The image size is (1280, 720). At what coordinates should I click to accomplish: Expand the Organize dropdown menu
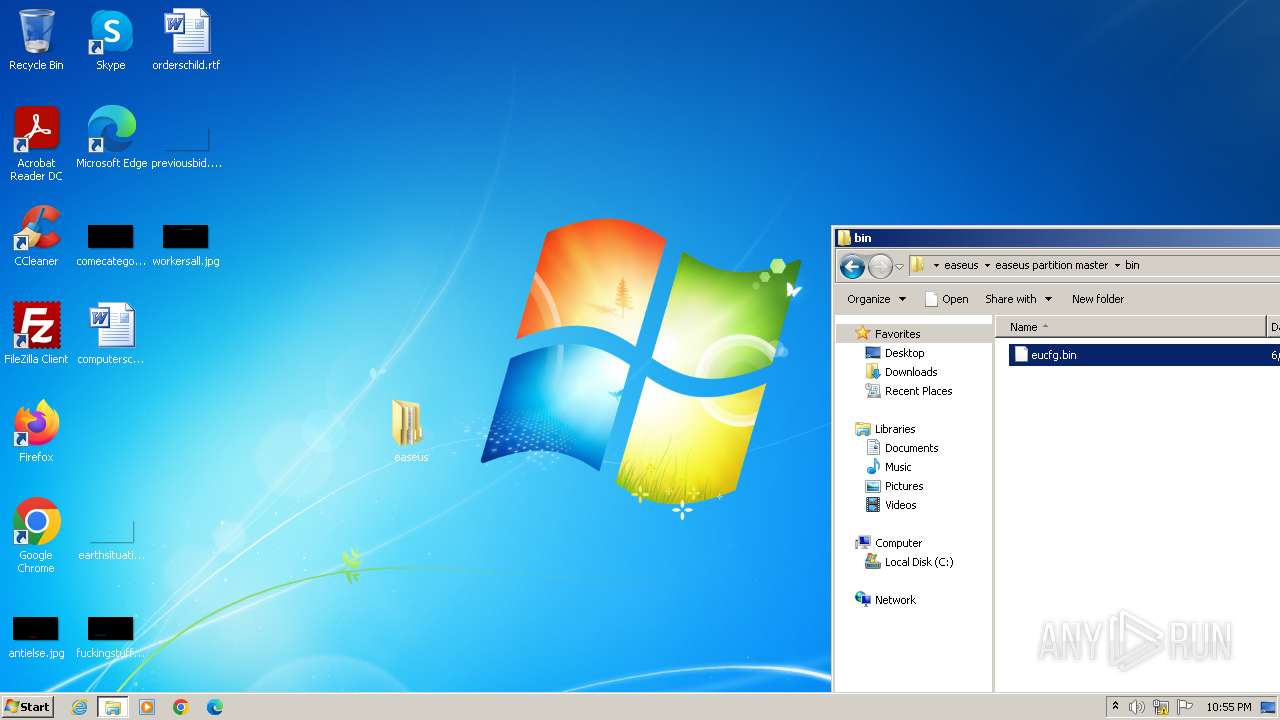(876, 299)
